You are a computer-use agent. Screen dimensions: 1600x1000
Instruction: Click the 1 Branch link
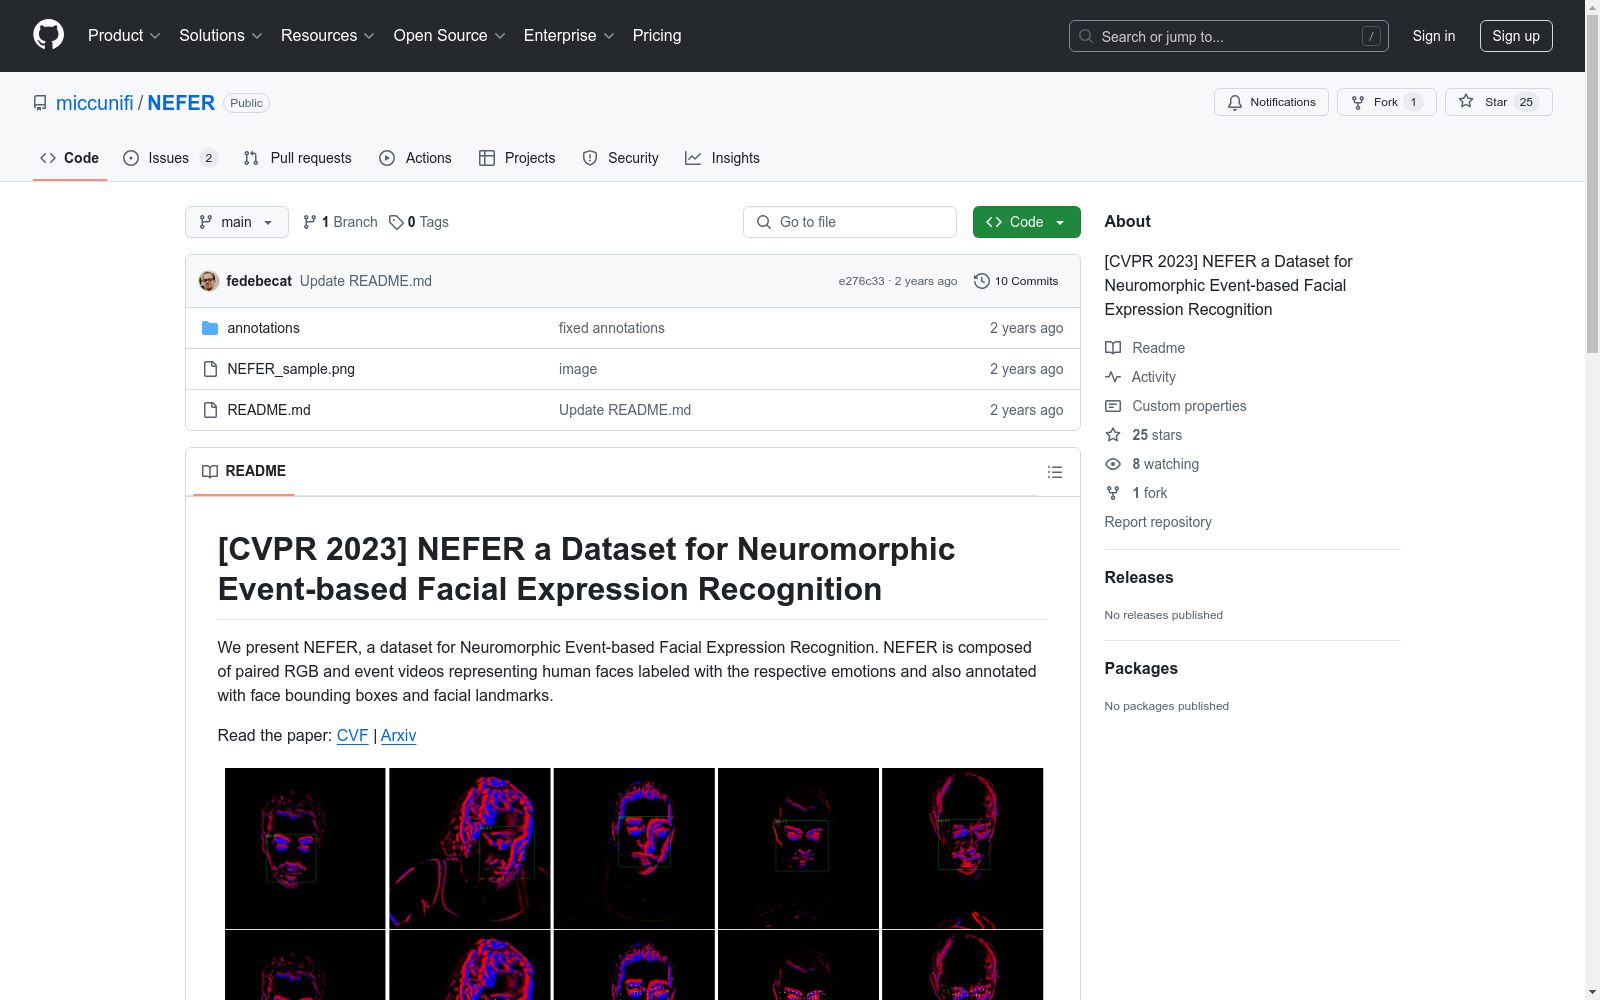pyautogui.click(x=340, y=222)
